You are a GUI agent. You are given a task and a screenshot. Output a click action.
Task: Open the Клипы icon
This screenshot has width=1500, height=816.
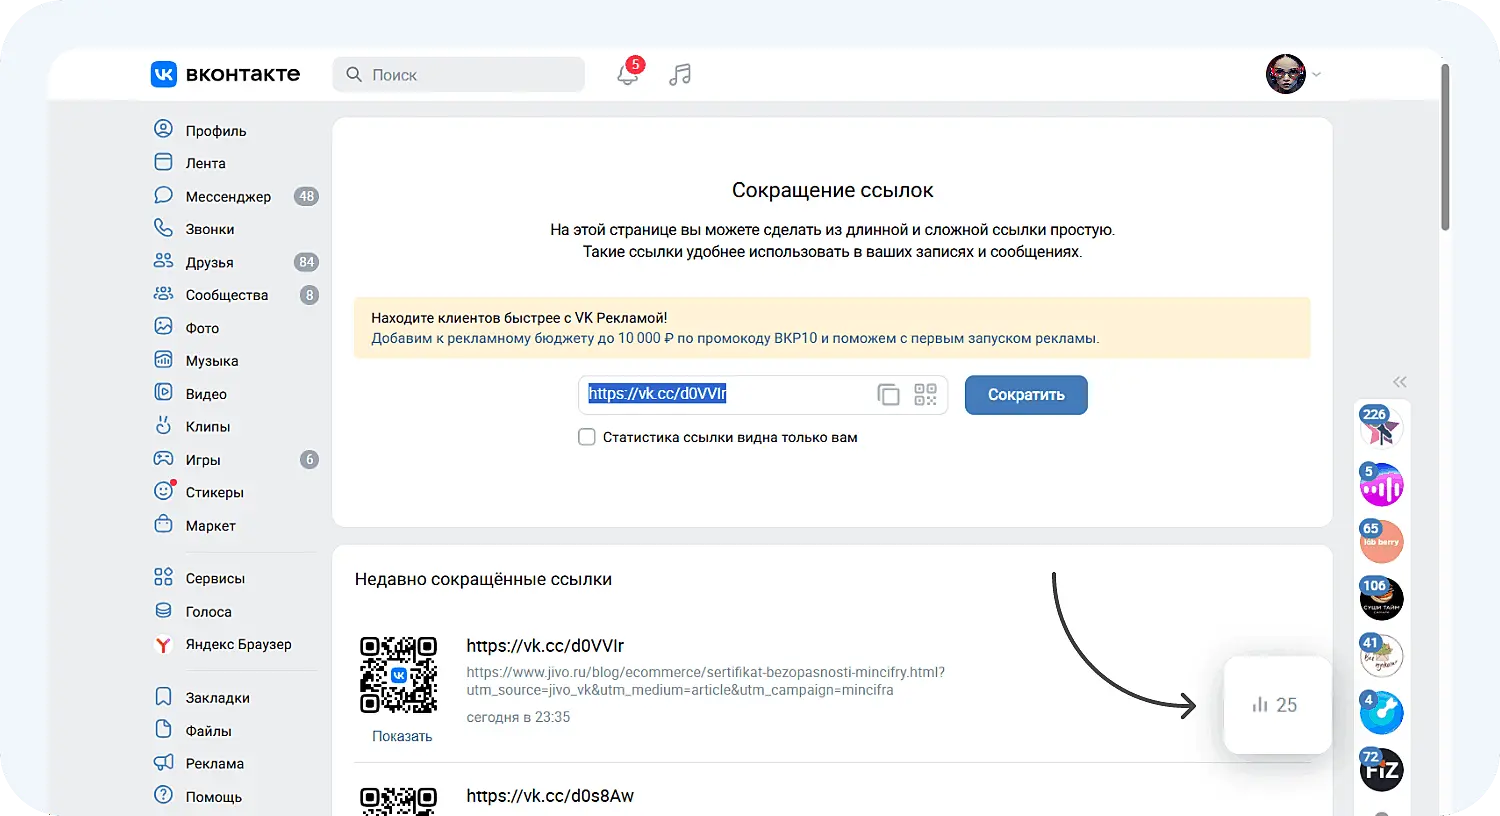coord(163,425)
